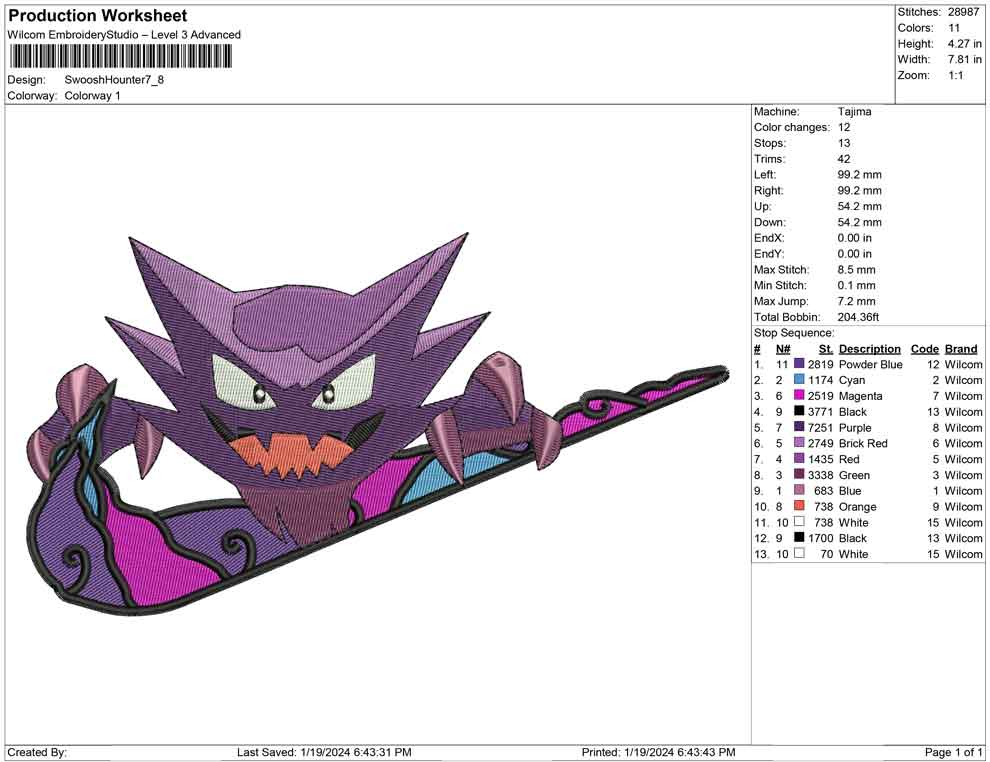Image resolution: width=990 pixels, height=762 pixels.
Task: Select the Max Stitch value 8.5 mm
Action: click(x=857, y=269)
